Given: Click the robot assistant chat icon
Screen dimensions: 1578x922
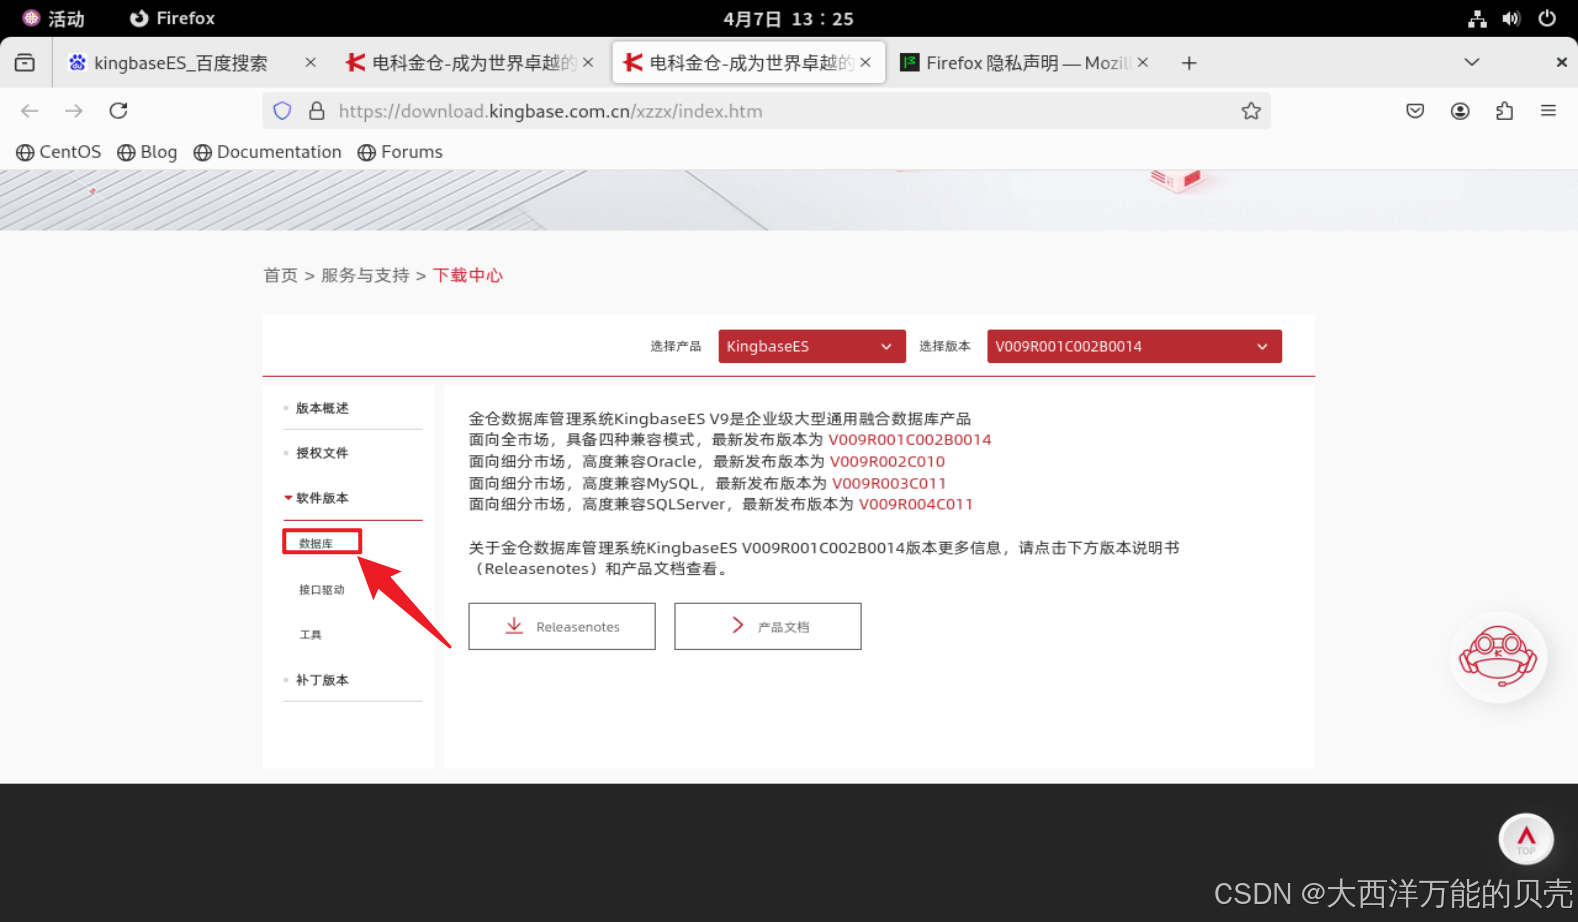Looking at the screenshot, I should pos(1498,657).
